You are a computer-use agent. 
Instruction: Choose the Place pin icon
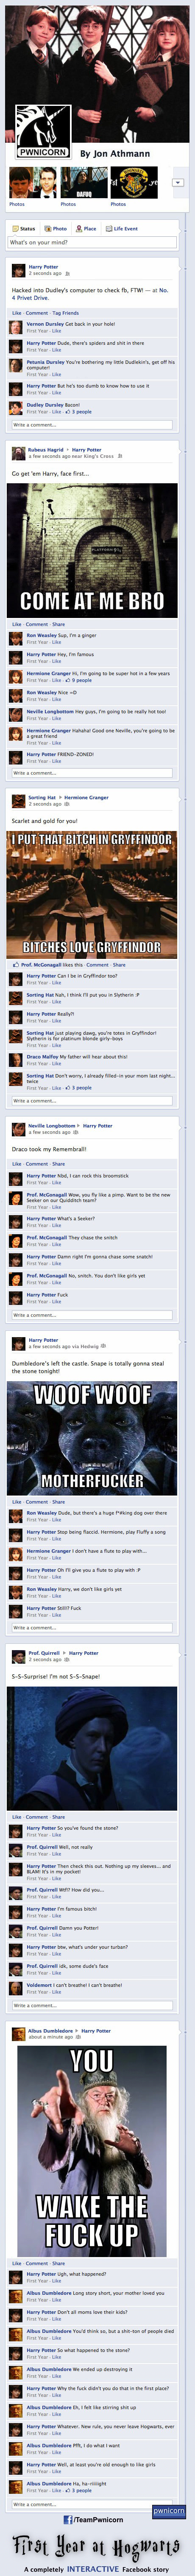[x=80, y=229]
